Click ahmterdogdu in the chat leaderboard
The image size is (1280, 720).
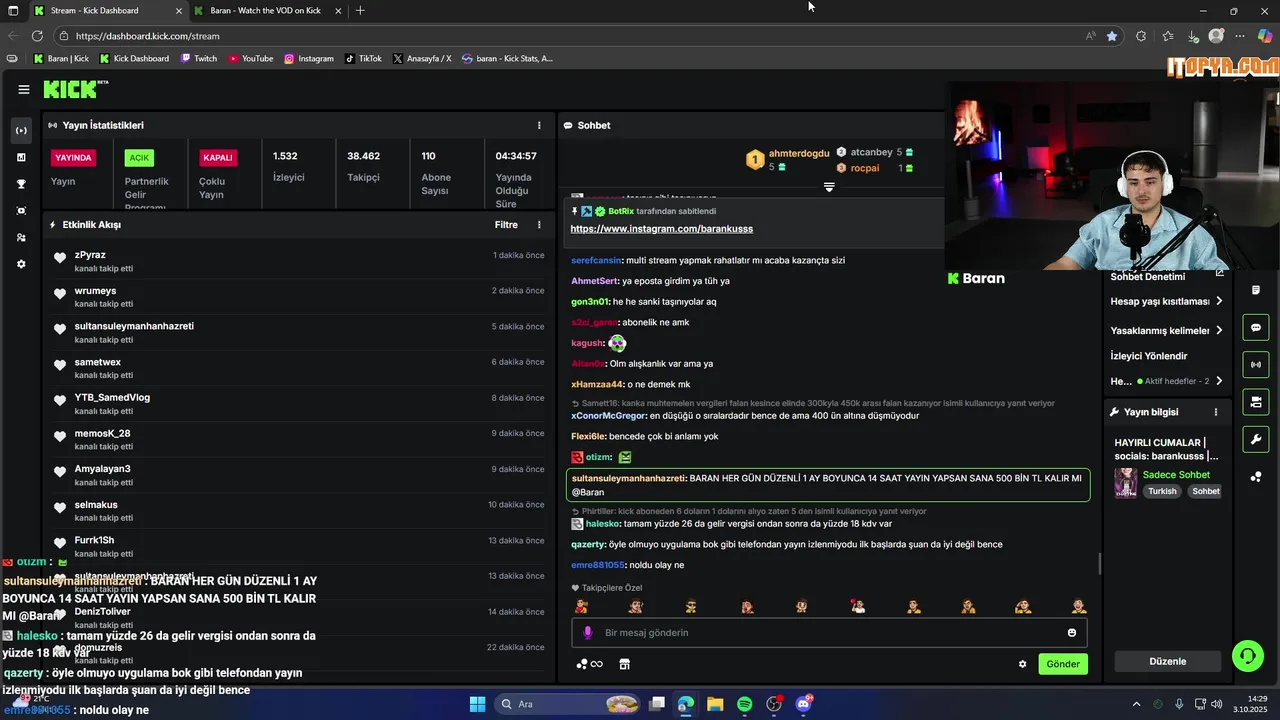point(799,153)
